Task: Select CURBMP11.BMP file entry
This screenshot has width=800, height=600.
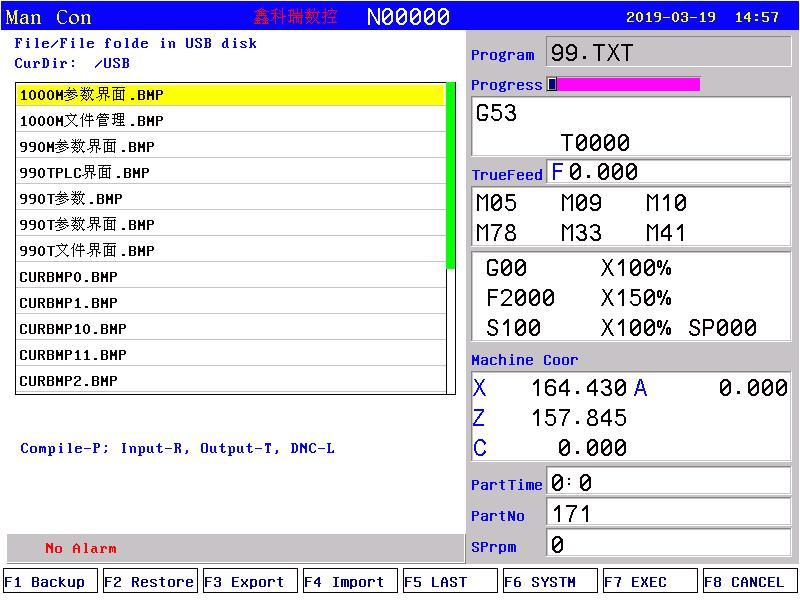Action: click(x=231, y=355)
